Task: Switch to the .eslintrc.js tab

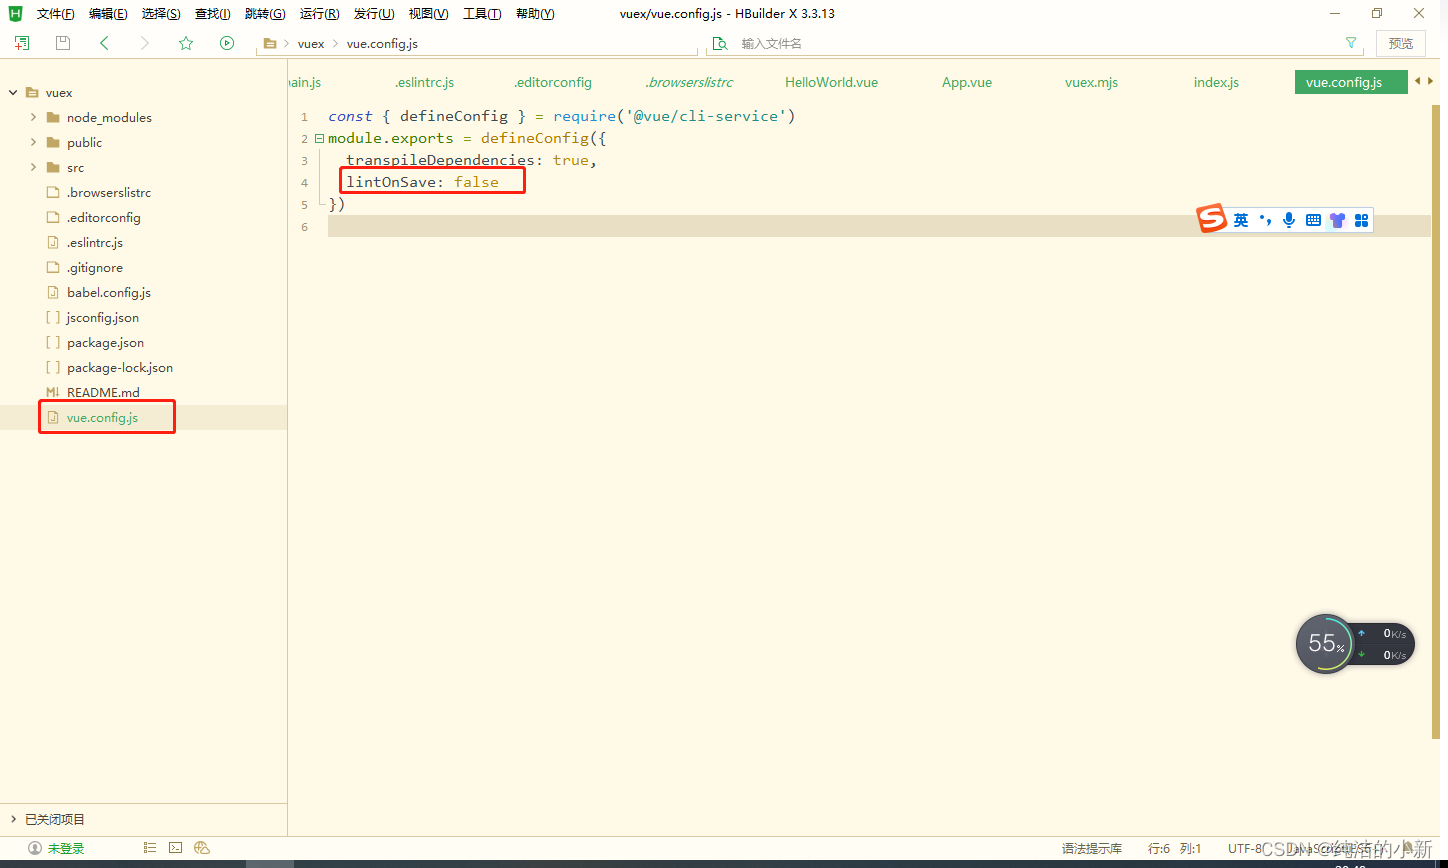Action: pos(424,82)
